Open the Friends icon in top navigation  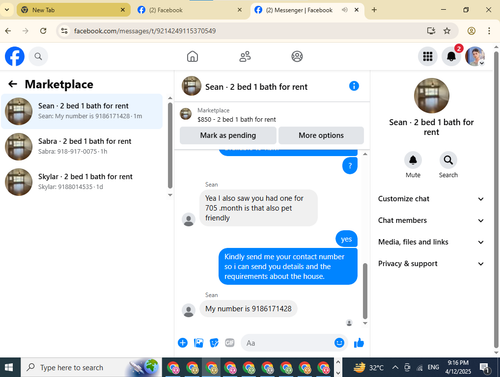tap(245, 56)
